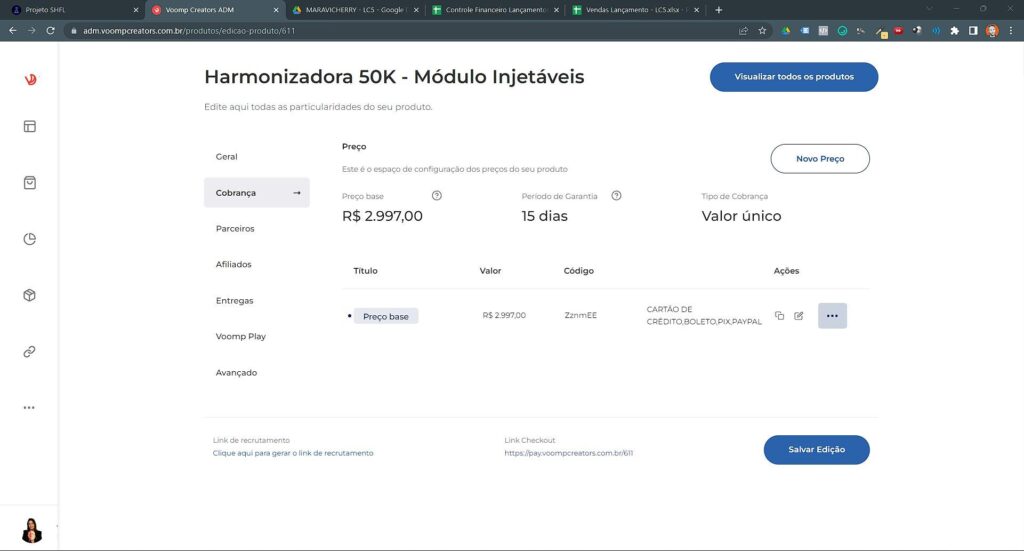Click the Voomp logo in sidebar
Viewport: 1024px width, 551px height.
click(29, 79)
